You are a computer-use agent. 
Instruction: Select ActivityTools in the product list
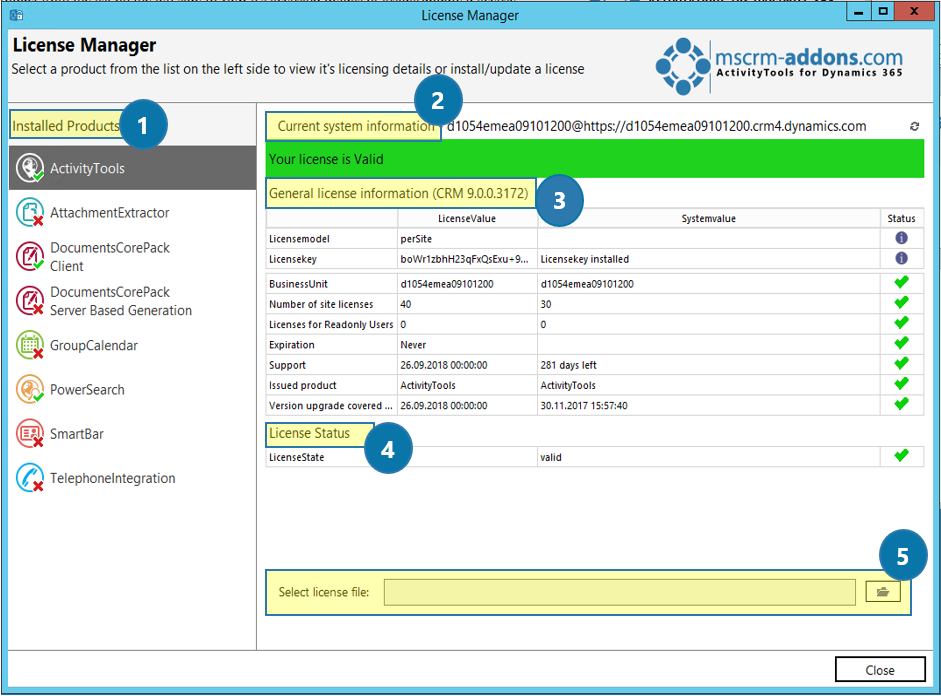click(133, 168)
